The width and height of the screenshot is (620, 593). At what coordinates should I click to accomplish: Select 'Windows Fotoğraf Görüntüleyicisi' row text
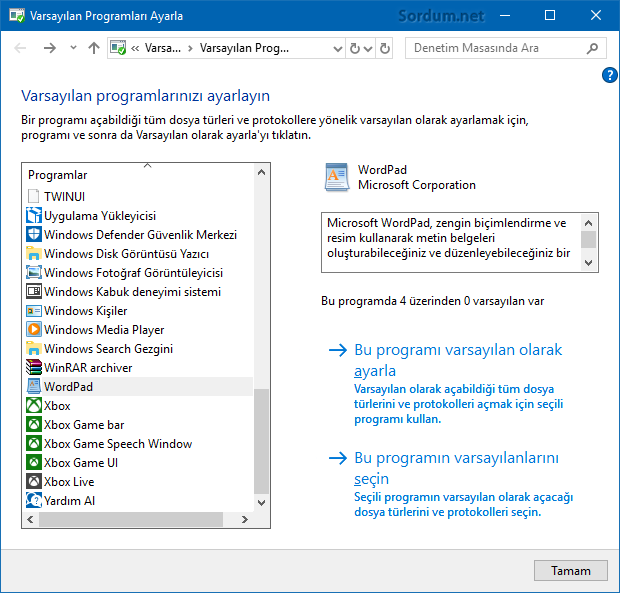134,272
